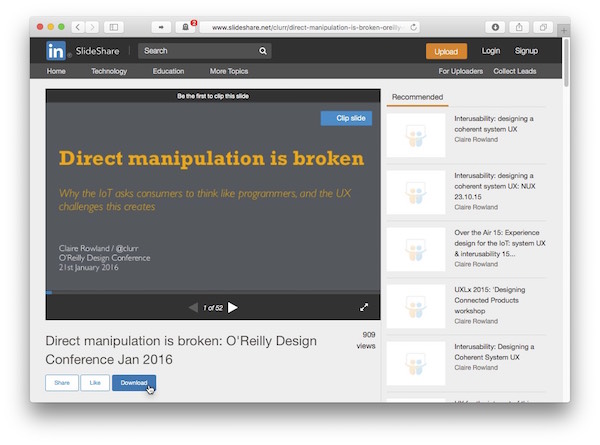Click the Clip slide button

346,118
